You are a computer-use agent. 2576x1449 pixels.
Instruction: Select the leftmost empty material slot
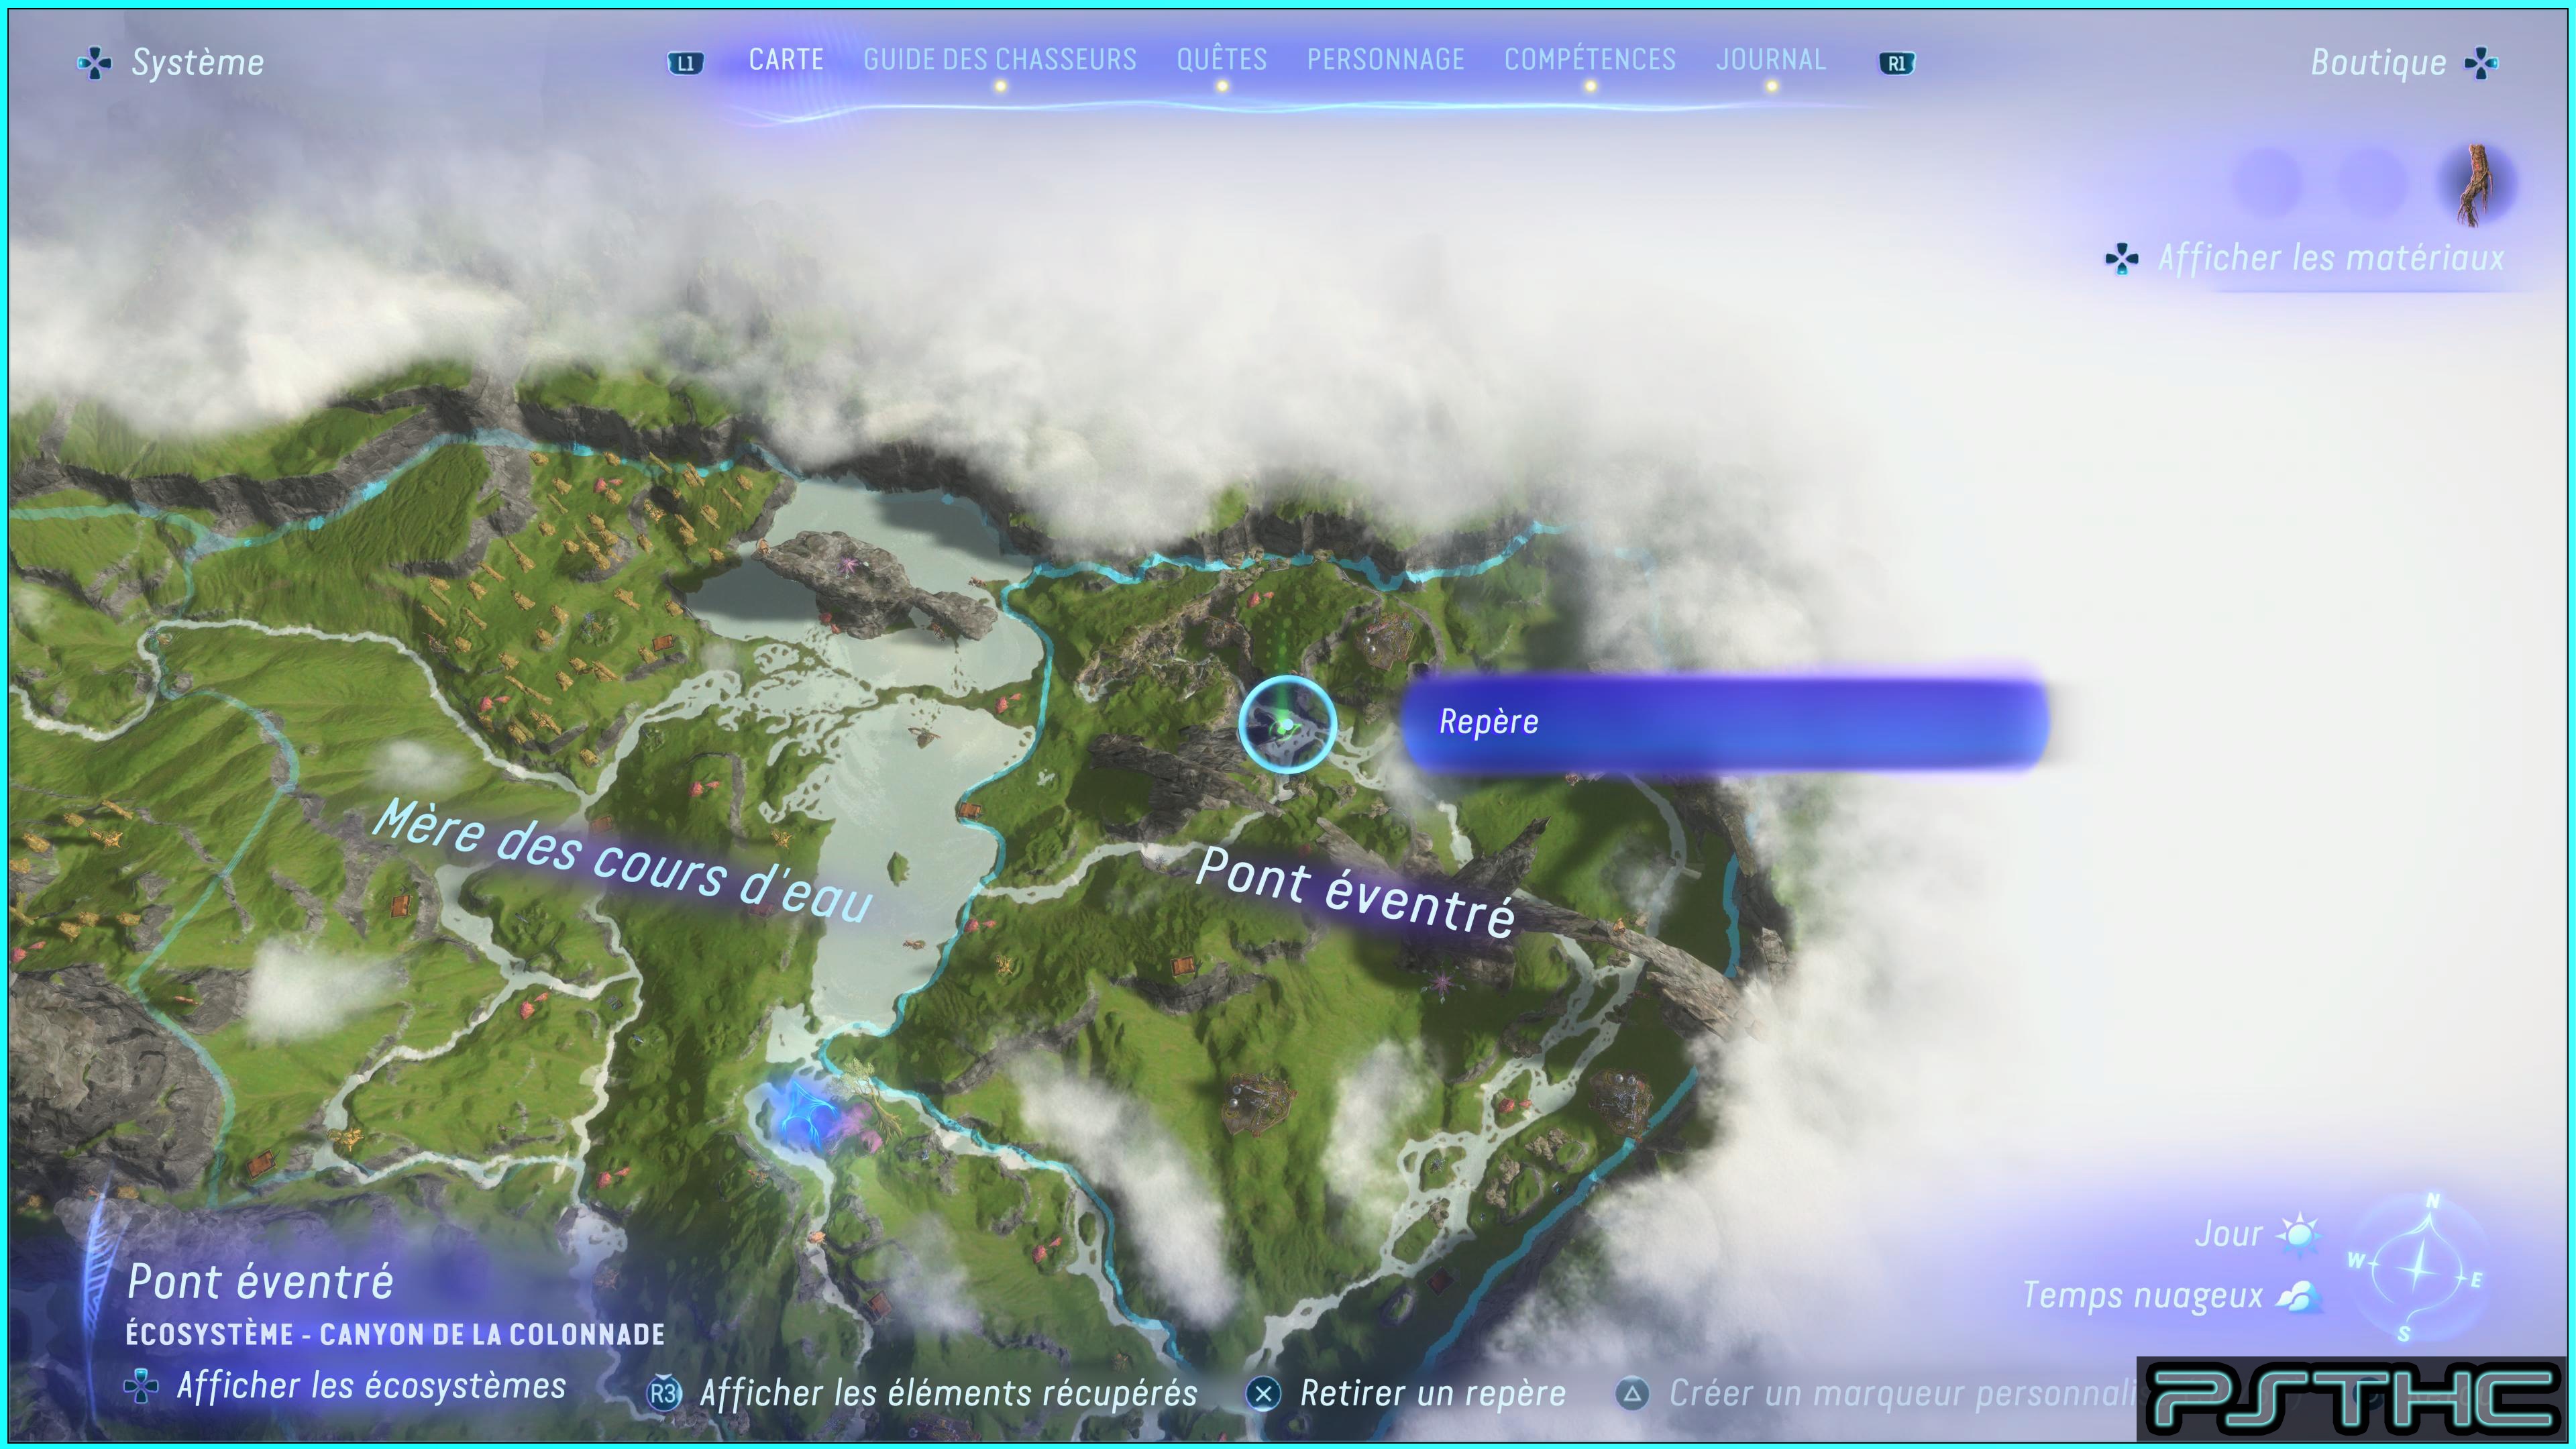[2267, 184]
